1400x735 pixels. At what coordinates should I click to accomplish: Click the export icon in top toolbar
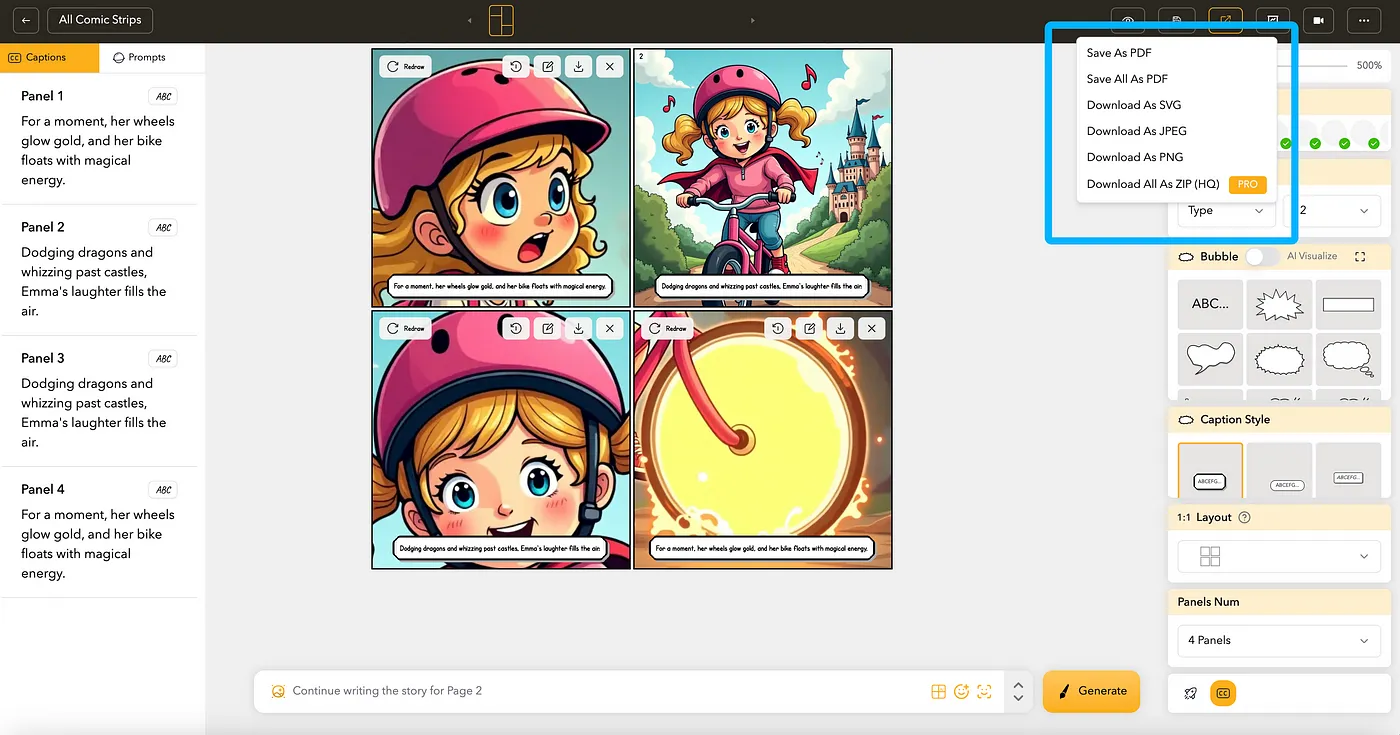[1225, 20]
